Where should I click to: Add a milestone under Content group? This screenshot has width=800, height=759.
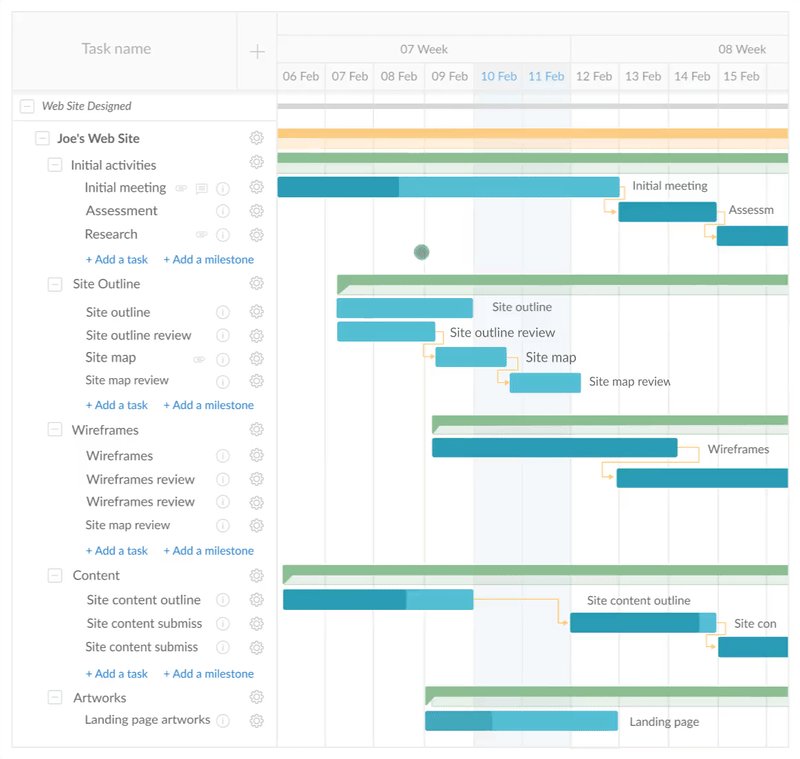[209, 674]
